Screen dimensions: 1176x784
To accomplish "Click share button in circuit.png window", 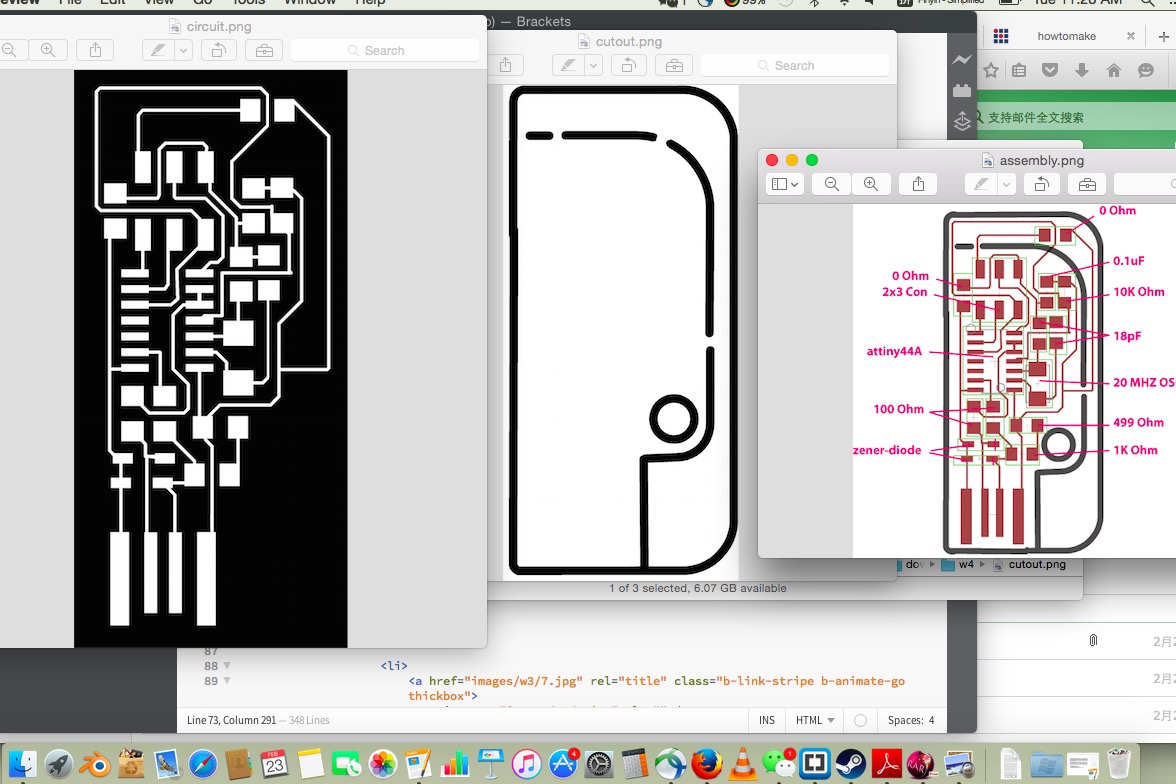I will [x=95, y=50].
